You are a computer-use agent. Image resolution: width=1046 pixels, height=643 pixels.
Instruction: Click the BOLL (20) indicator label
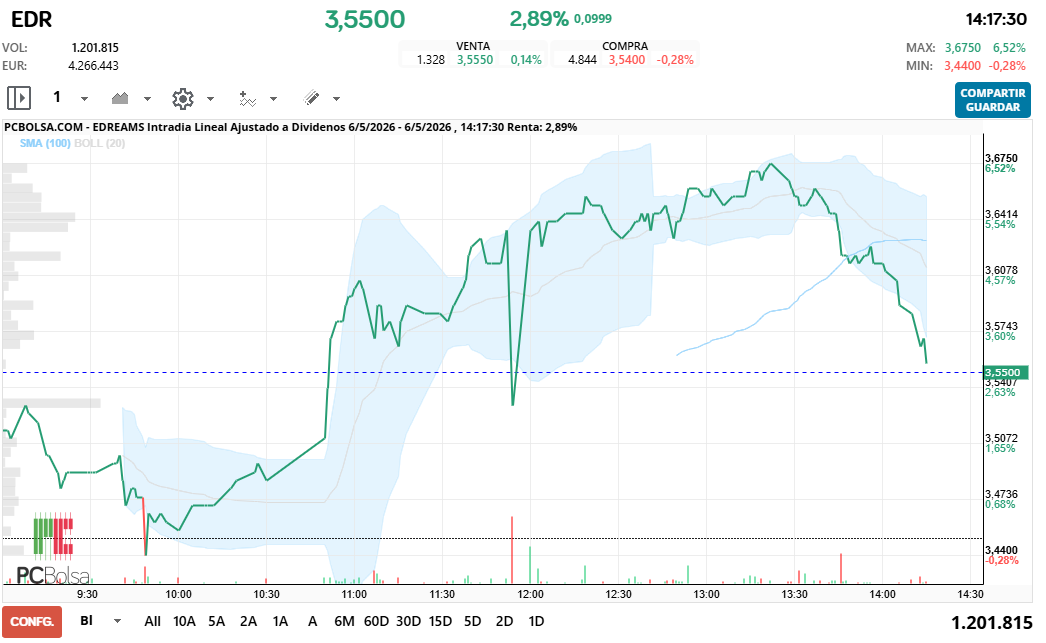click(x=99, y=143)
